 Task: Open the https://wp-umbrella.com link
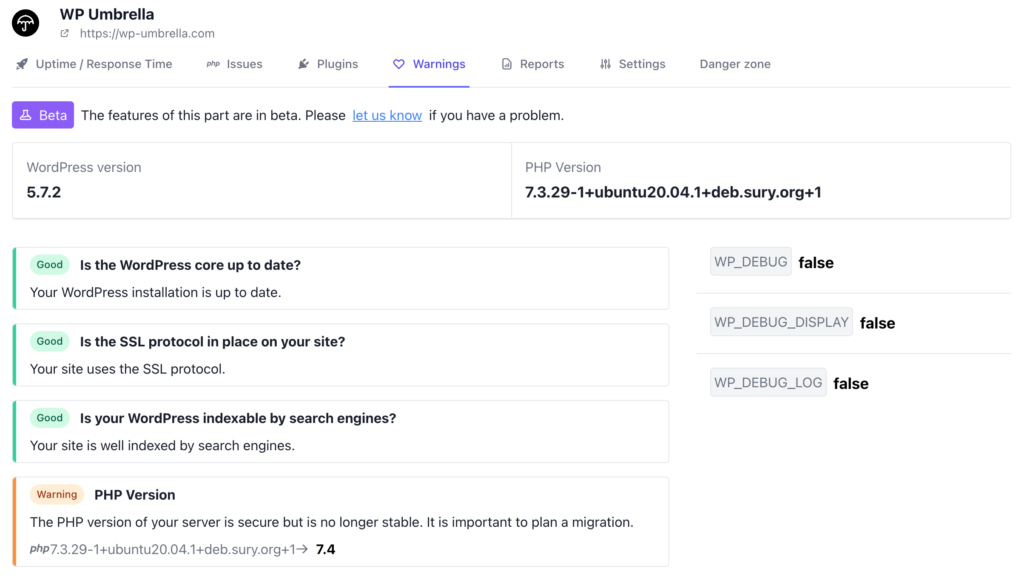(x=147, y=33)
